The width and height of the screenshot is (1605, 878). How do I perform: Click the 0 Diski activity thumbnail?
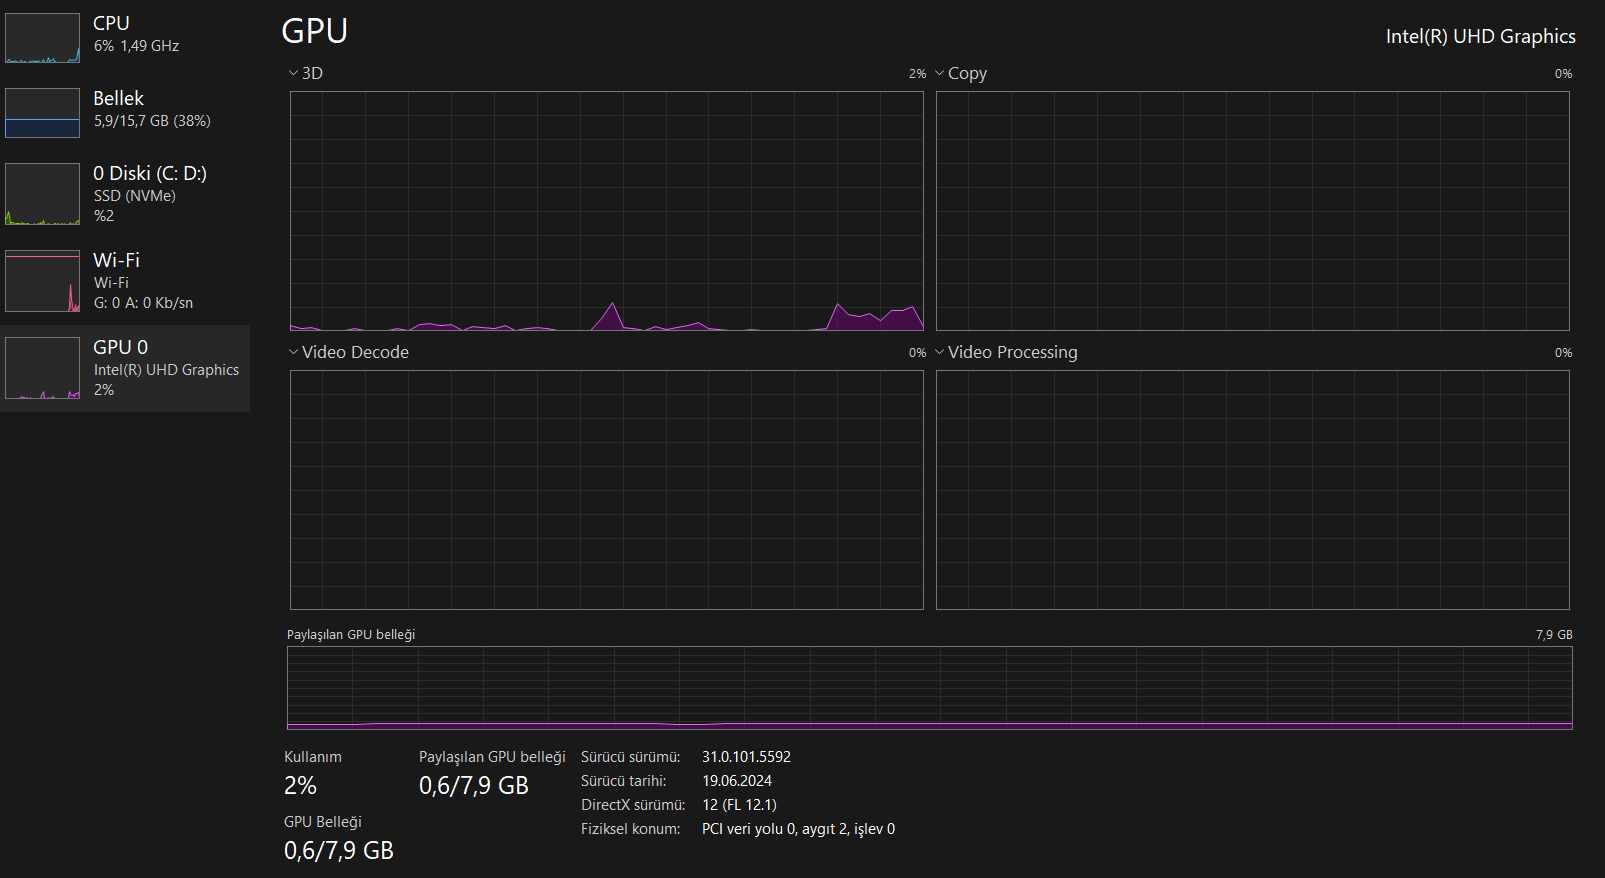click(42, 194)
